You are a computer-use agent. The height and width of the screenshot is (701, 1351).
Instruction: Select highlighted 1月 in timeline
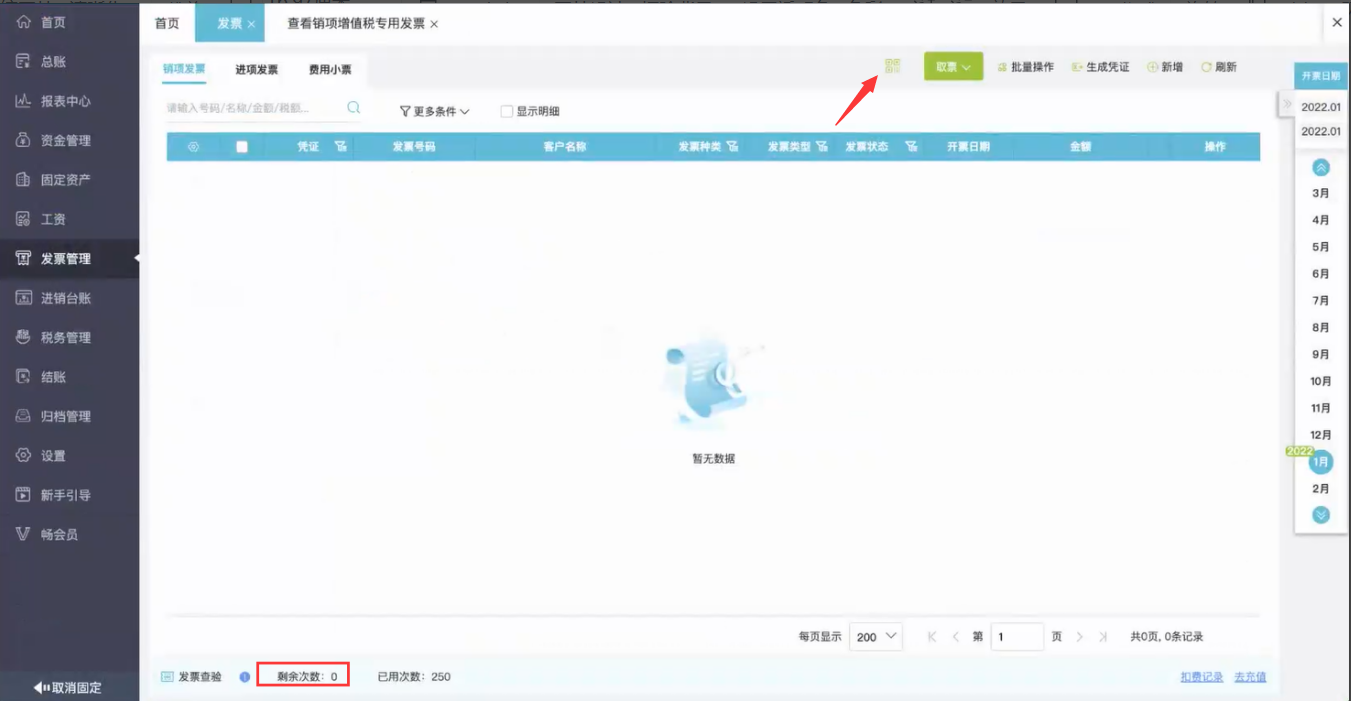point(1321,462)
